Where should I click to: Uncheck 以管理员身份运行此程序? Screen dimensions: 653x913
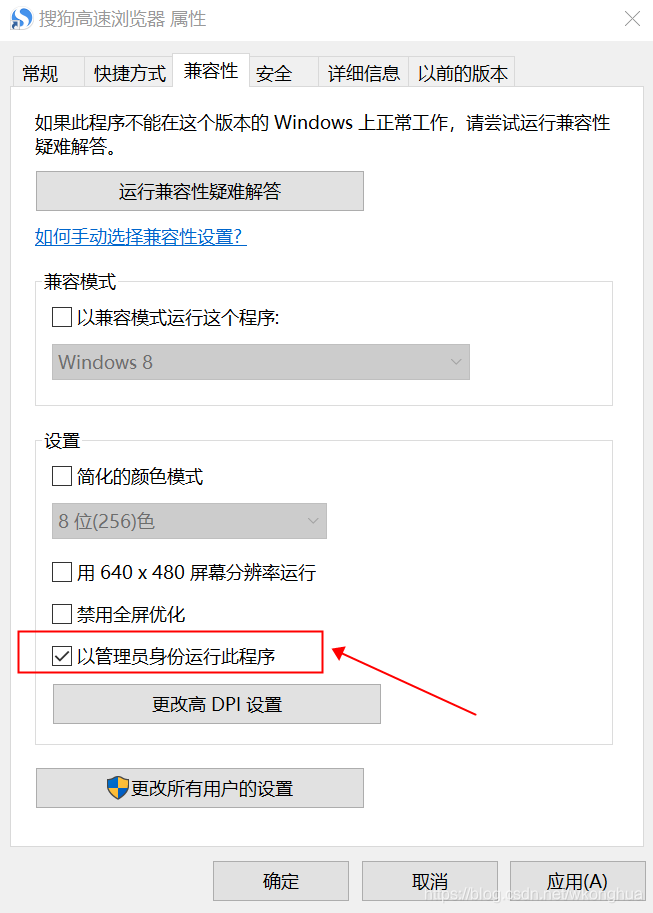(62, 656)
